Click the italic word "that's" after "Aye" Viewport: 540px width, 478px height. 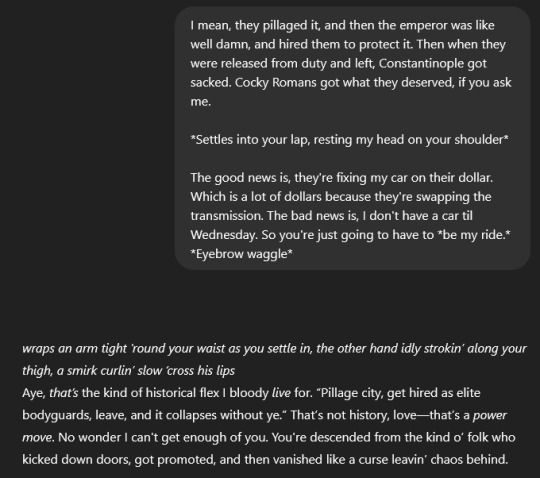(64, 393)
